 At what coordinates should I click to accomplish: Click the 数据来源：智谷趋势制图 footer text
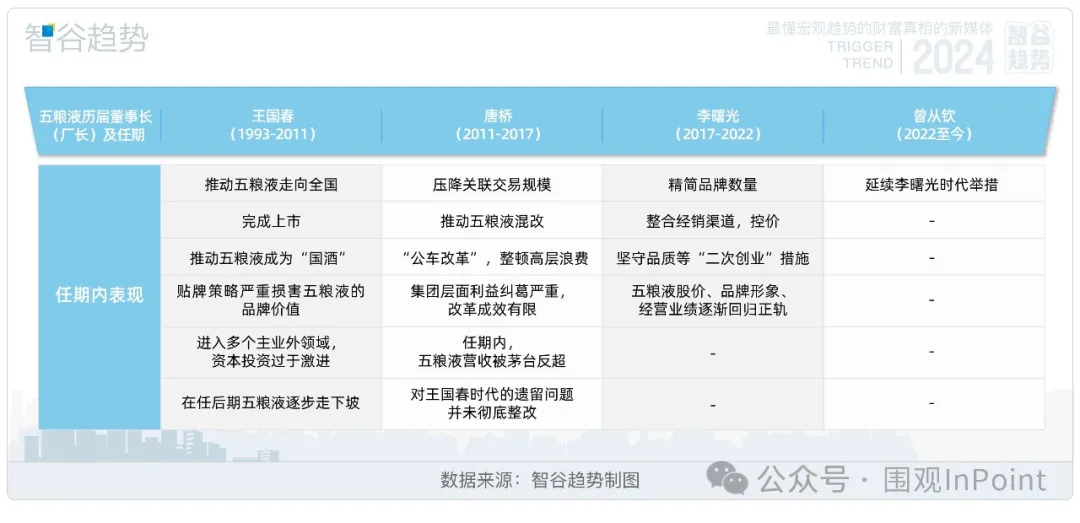coord(539,480)
